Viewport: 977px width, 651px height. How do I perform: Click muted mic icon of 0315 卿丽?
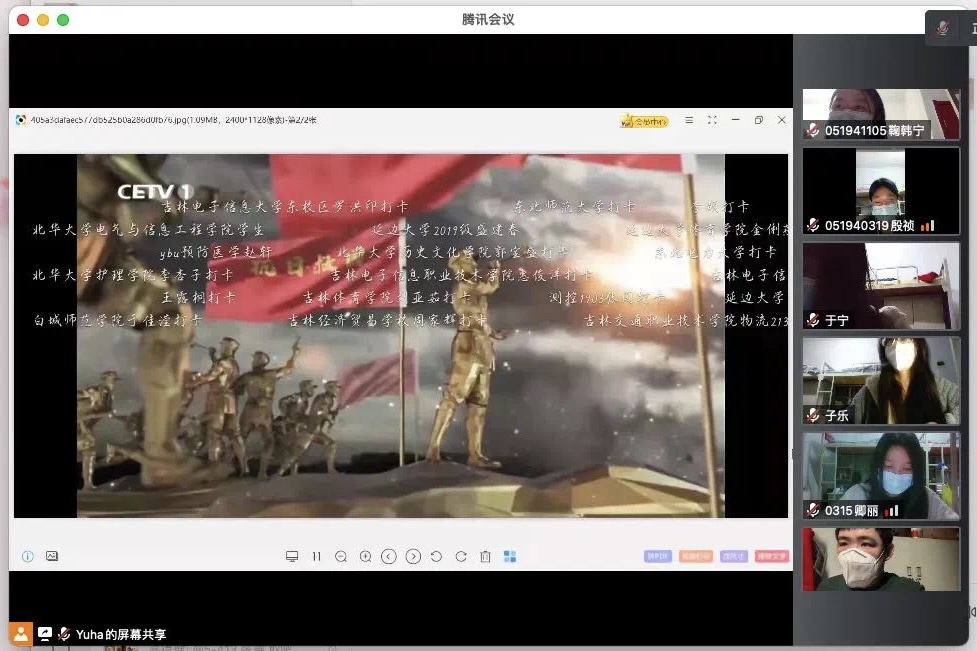(813, 510)
